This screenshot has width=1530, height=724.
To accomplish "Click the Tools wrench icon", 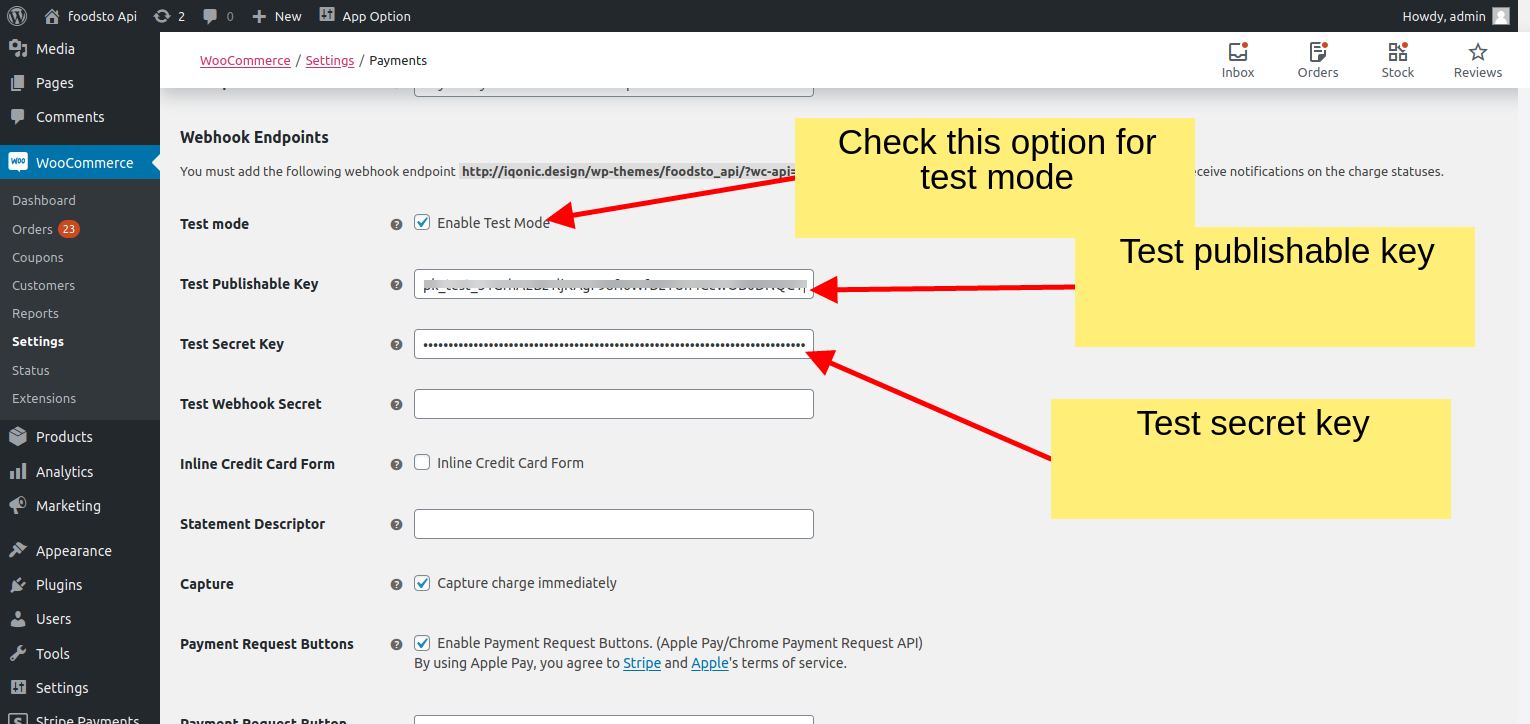I will (x=18, y=653).
